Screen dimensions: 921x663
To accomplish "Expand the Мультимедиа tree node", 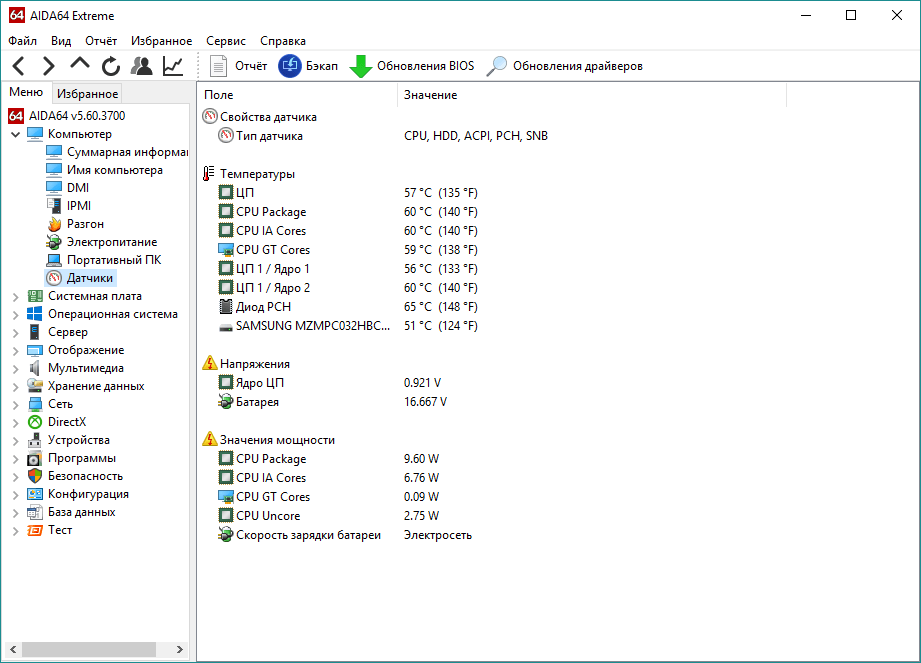I will coord(15,369).
